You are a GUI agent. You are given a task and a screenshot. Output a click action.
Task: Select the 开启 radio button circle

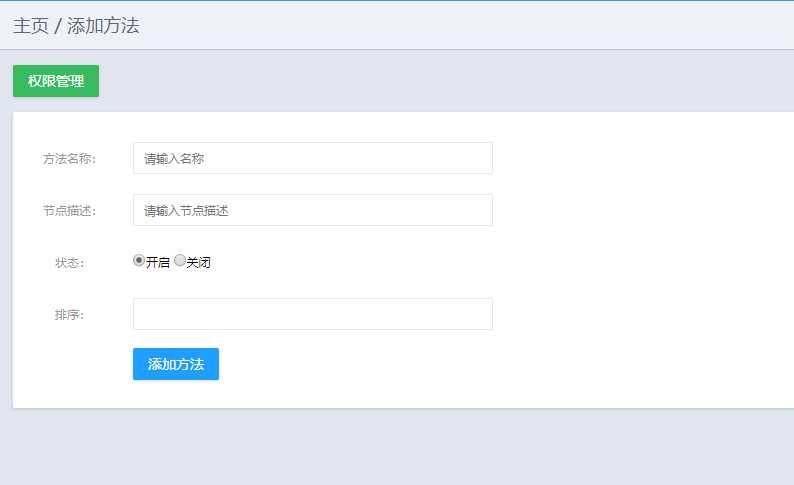pyautogui.click(x=139, y=261)
